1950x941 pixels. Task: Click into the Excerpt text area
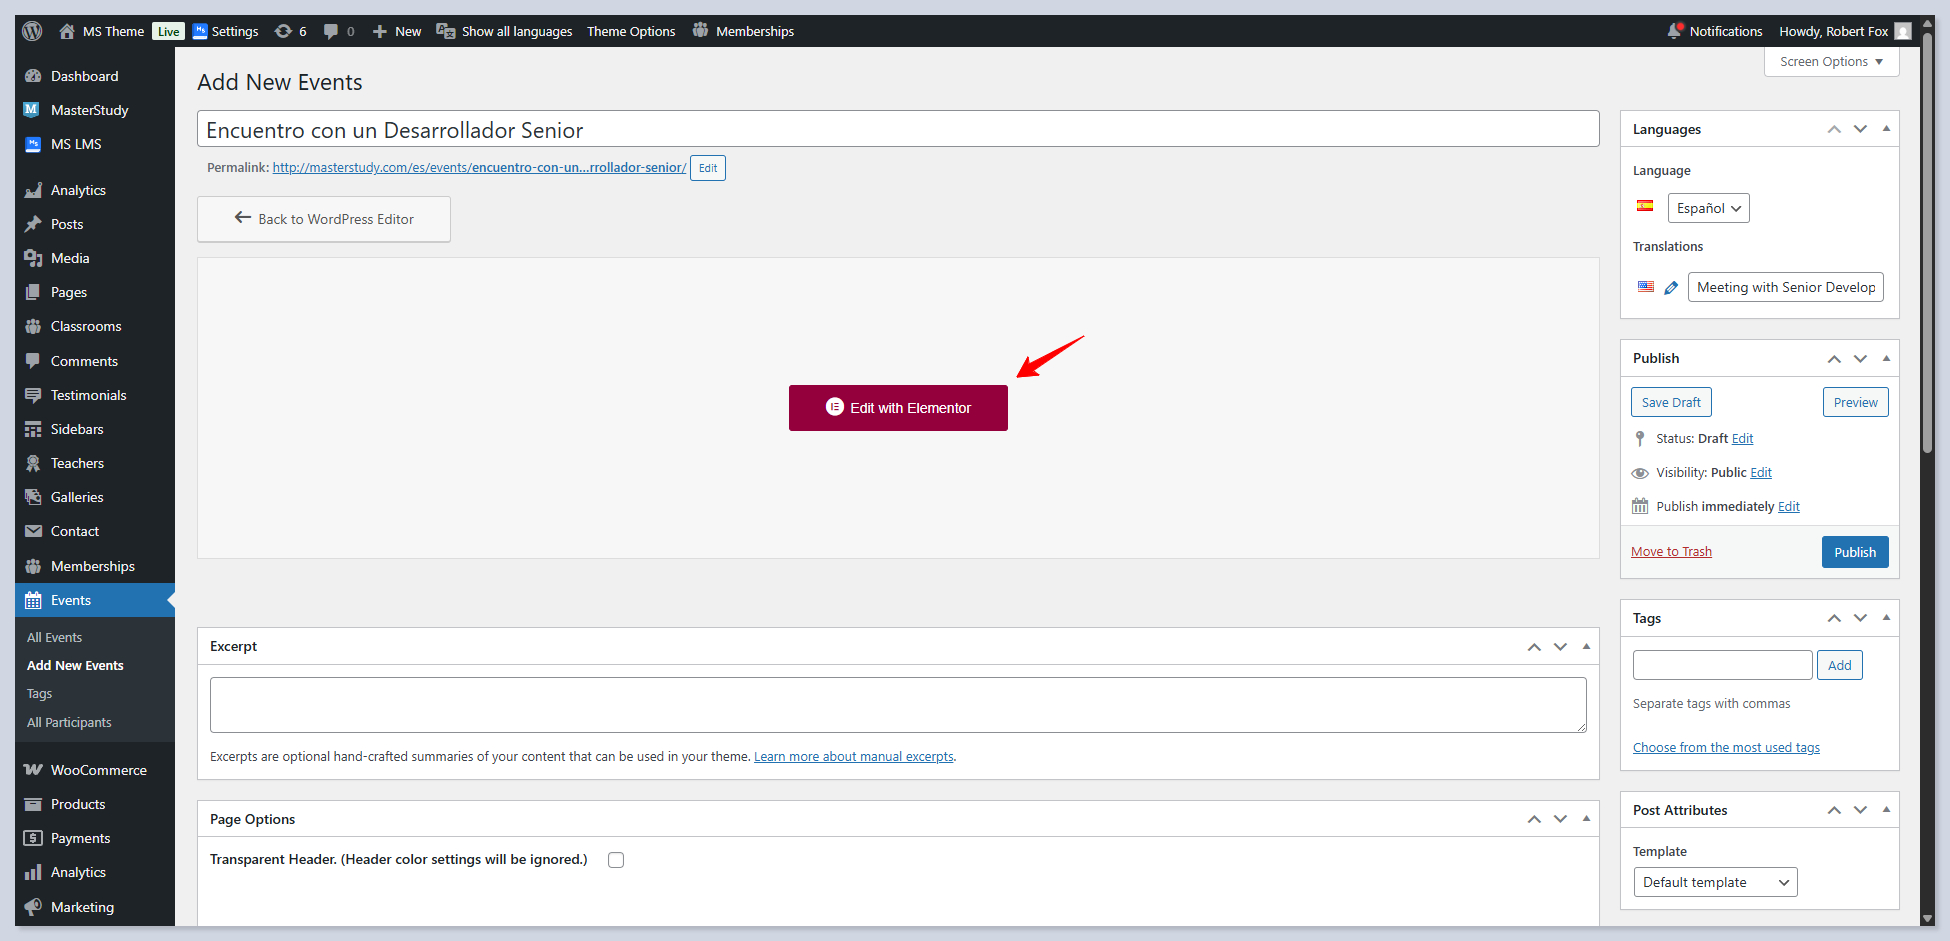click(x=897, y=705)
